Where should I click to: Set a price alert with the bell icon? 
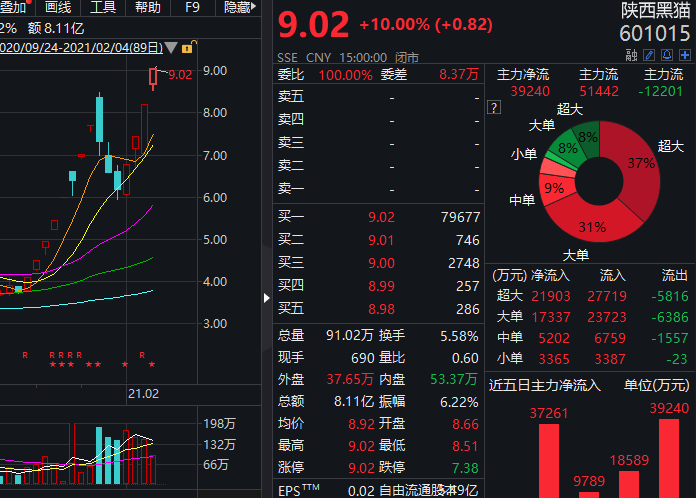click(665, 55)
